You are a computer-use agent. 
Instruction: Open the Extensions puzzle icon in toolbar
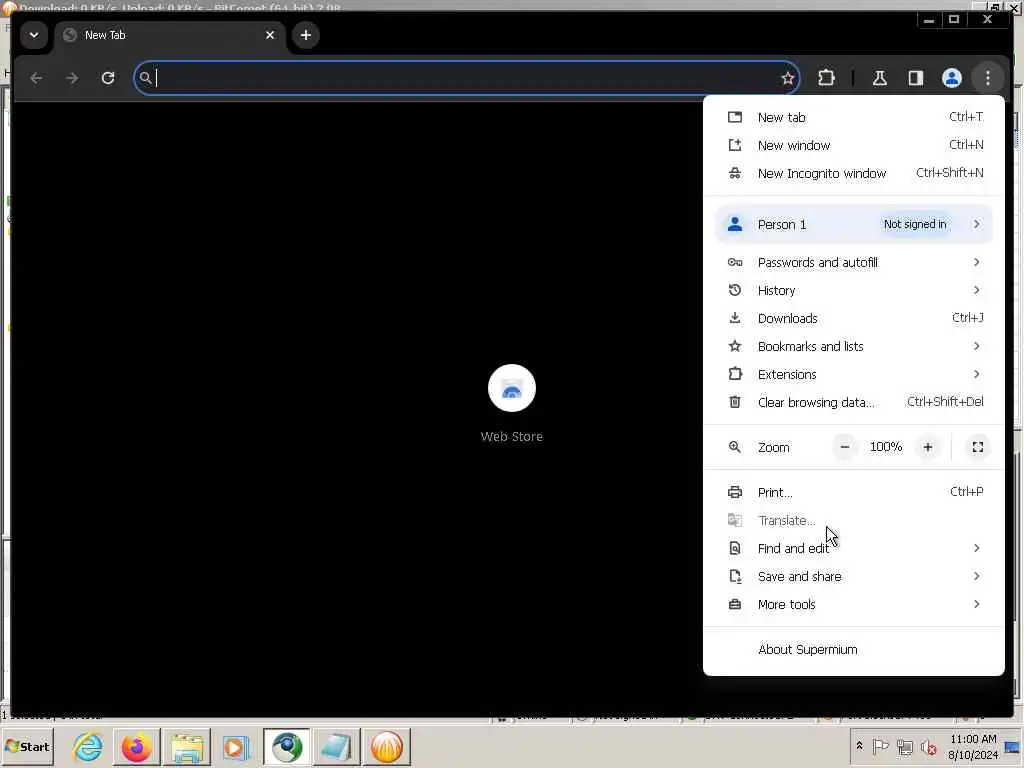click(x=826, y=78)
